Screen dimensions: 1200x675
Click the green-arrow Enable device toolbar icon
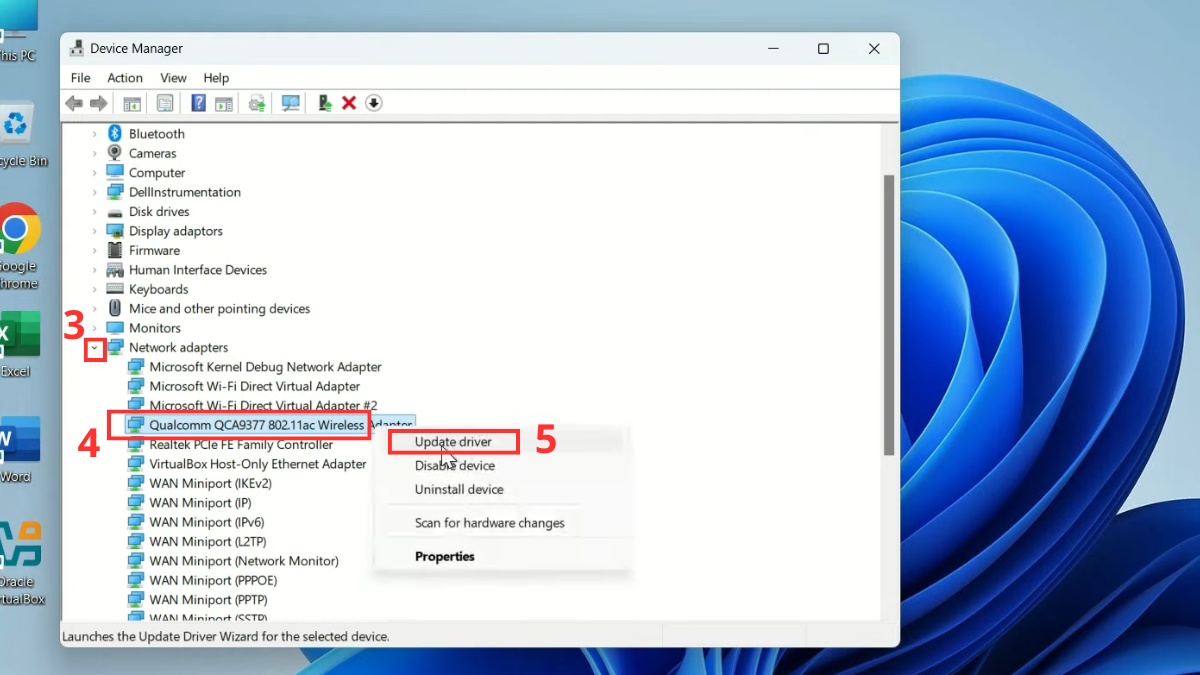[324, 103]
